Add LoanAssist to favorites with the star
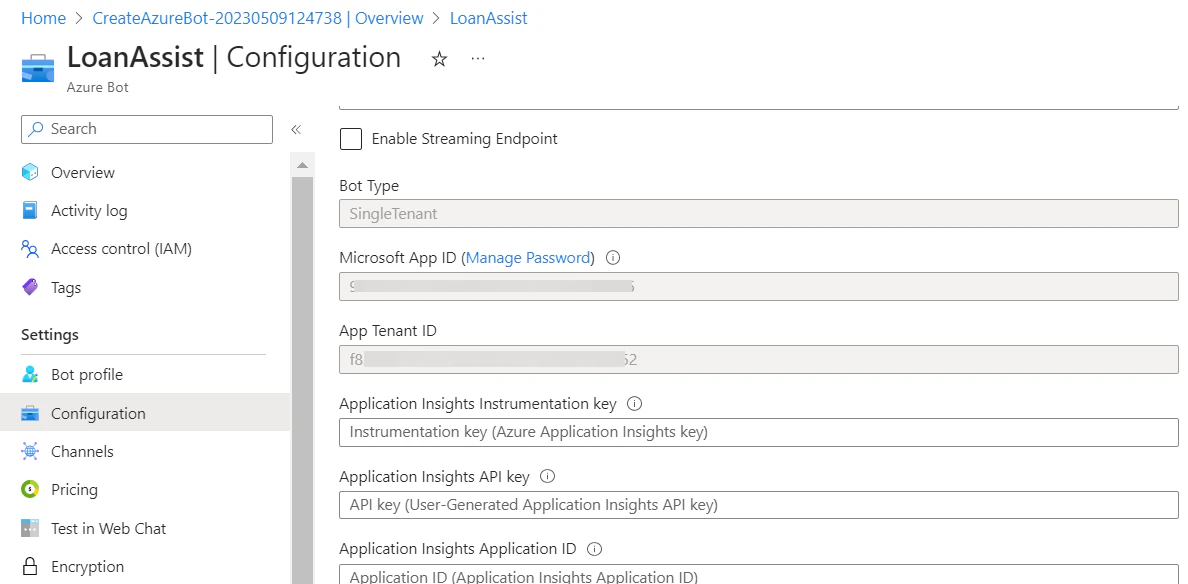Viewport: 1188px width, 584px height. pos(439,58)
